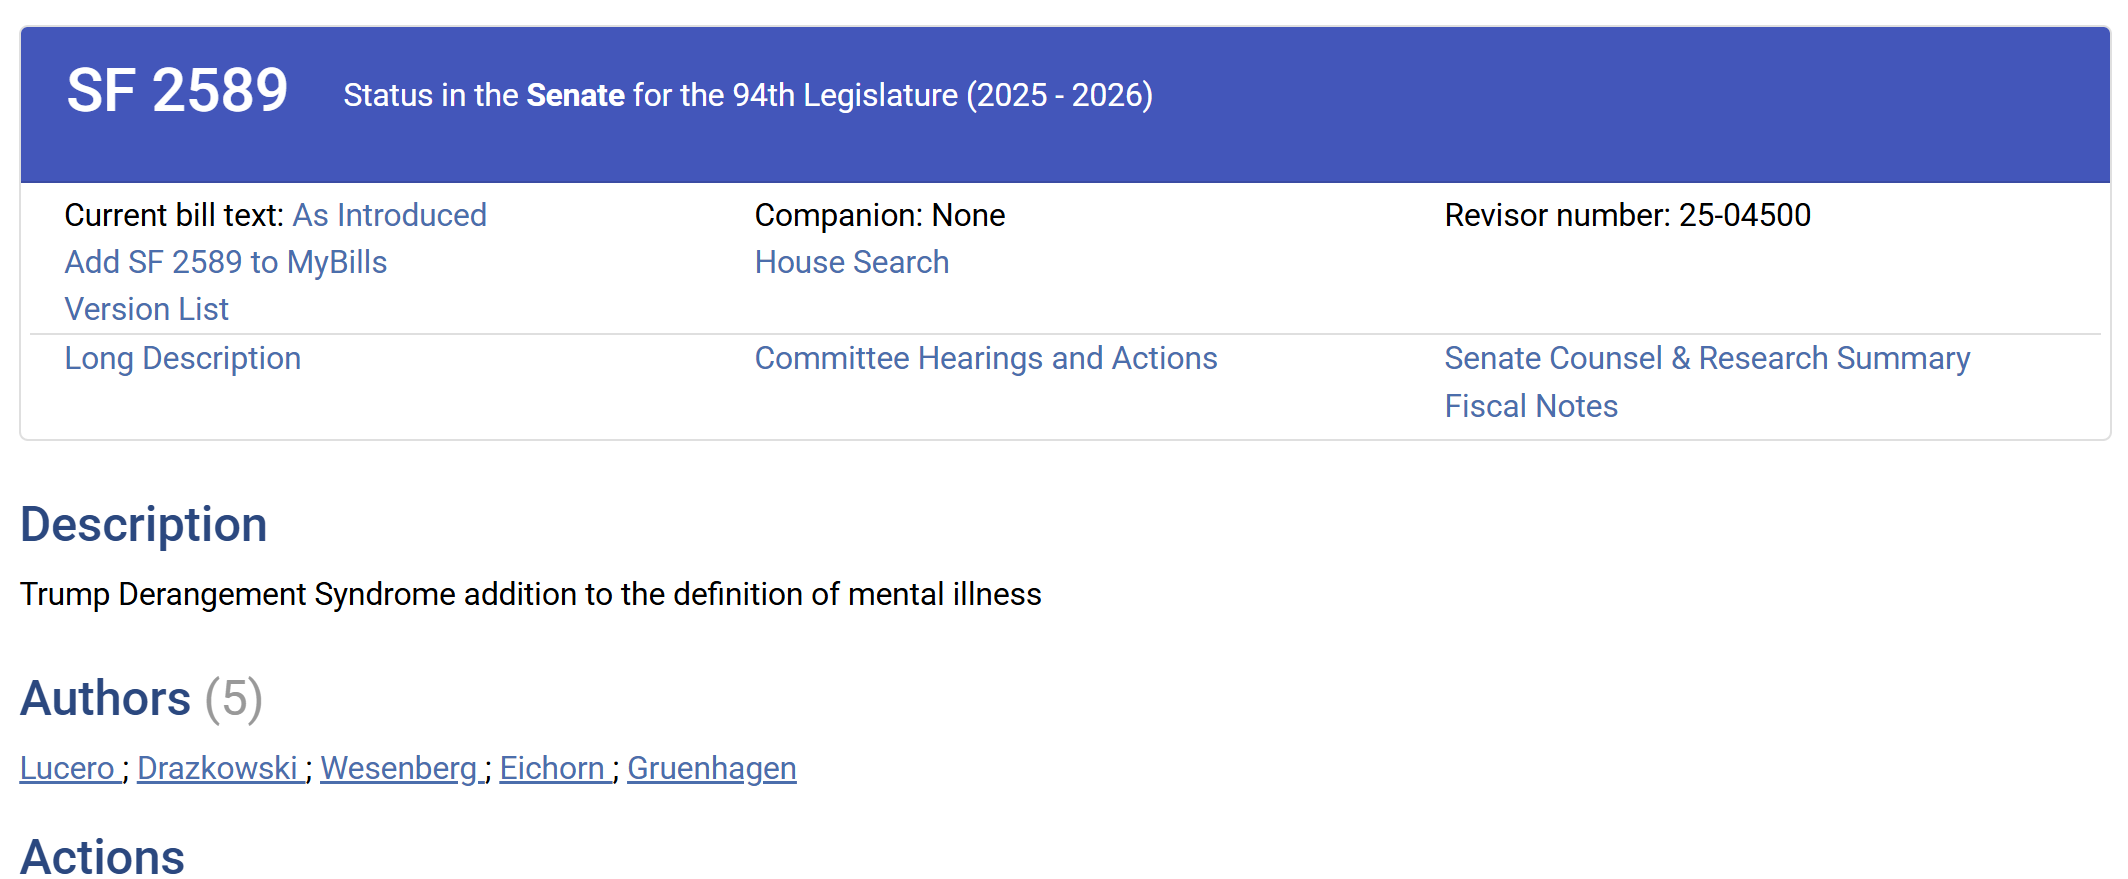Open author Gruenhagen's page
Image resolution: width=2128 pixels, height=879 pixels.
(712, 768)
